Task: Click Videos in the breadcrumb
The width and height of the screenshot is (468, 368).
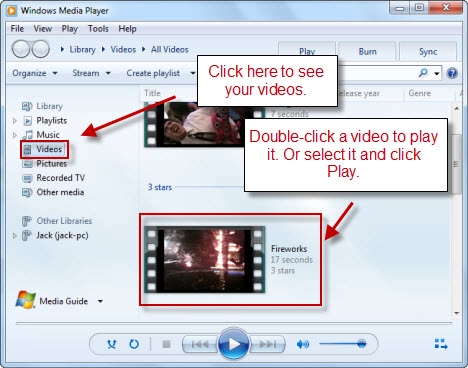Action: click(x=123, y=49)
